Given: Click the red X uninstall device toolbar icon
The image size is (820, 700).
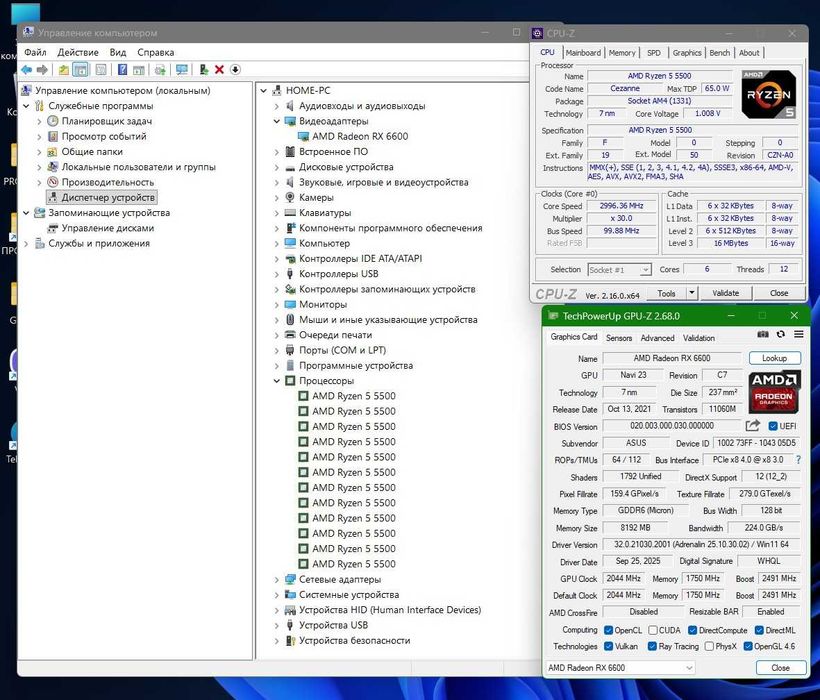Looking at the screenshot, I should tap(219, 69).
